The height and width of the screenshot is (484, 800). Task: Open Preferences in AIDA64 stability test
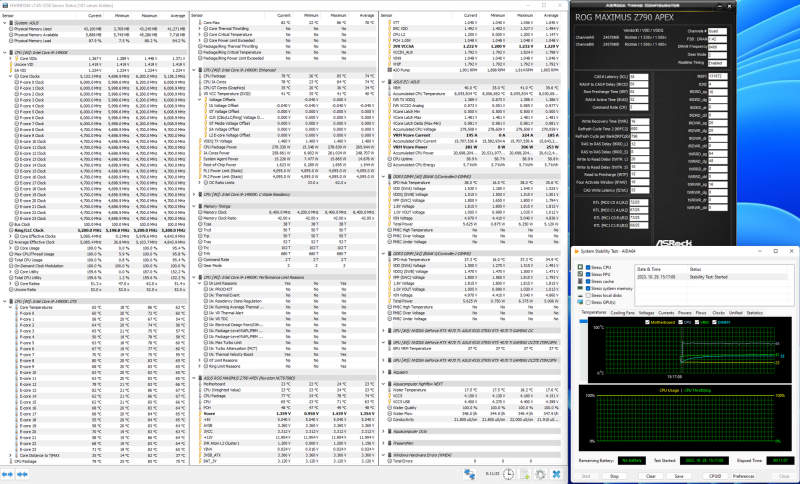point(743,476)
